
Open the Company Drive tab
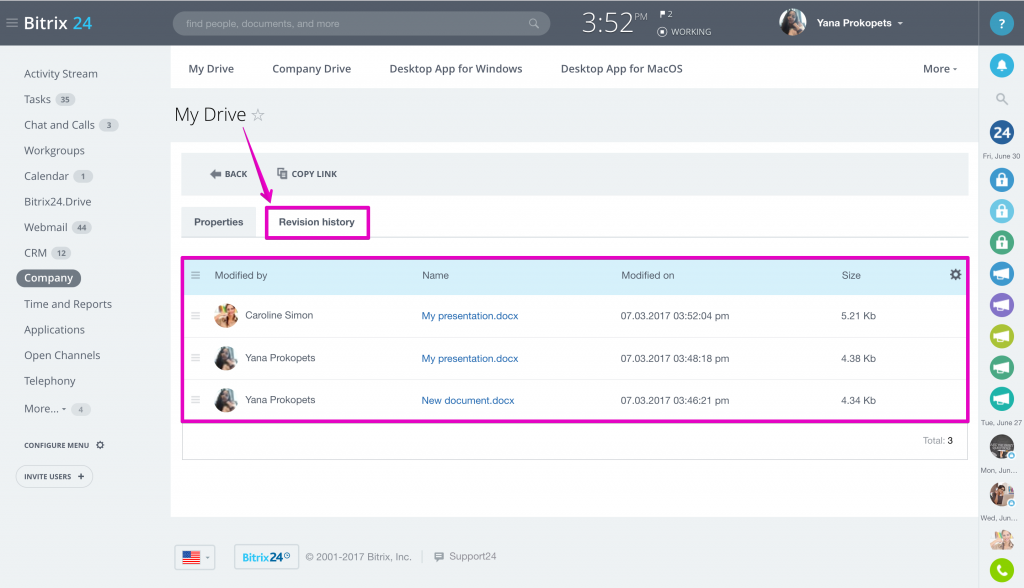(312, 69)
